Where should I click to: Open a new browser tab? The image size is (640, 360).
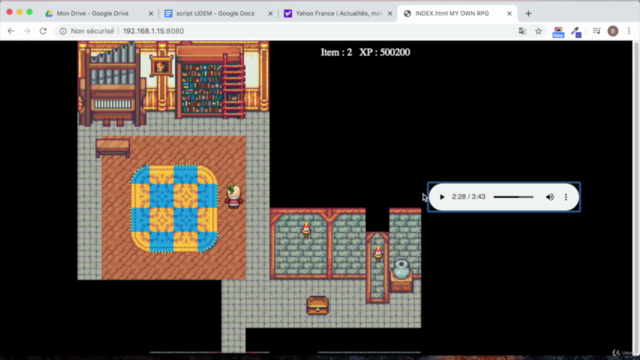click(529, 13)
